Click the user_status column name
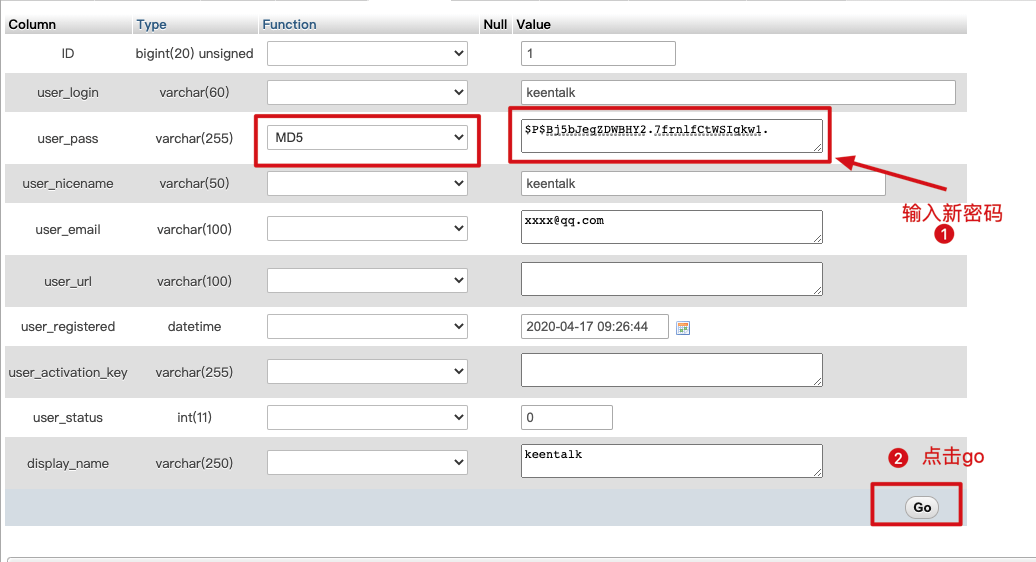 [67, 417]
